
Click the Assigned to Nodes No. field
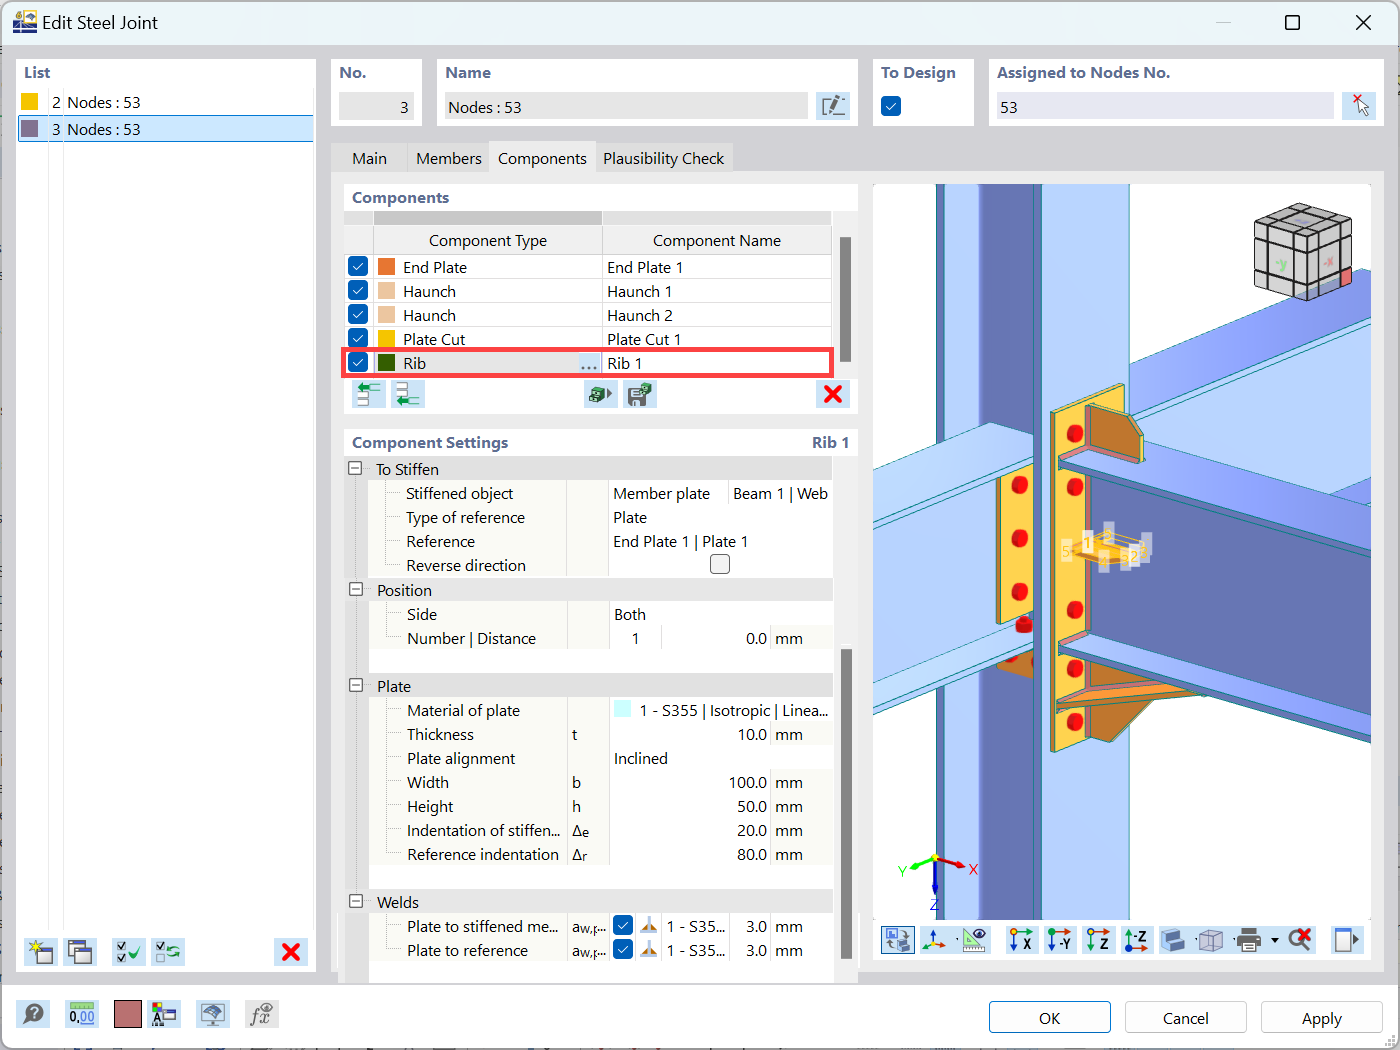coord(1164,106)
